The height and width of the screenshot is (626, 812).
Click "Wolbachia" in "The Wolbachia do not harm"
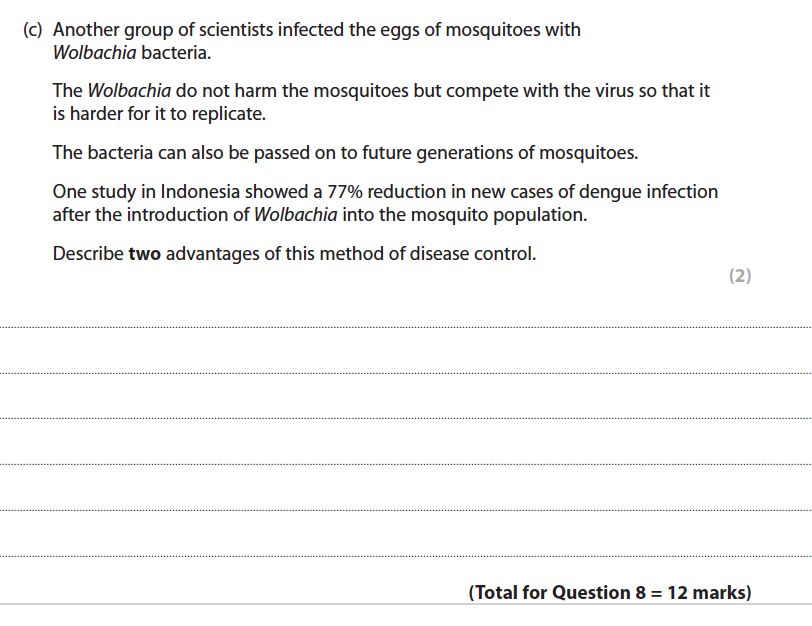click(129, 91)
